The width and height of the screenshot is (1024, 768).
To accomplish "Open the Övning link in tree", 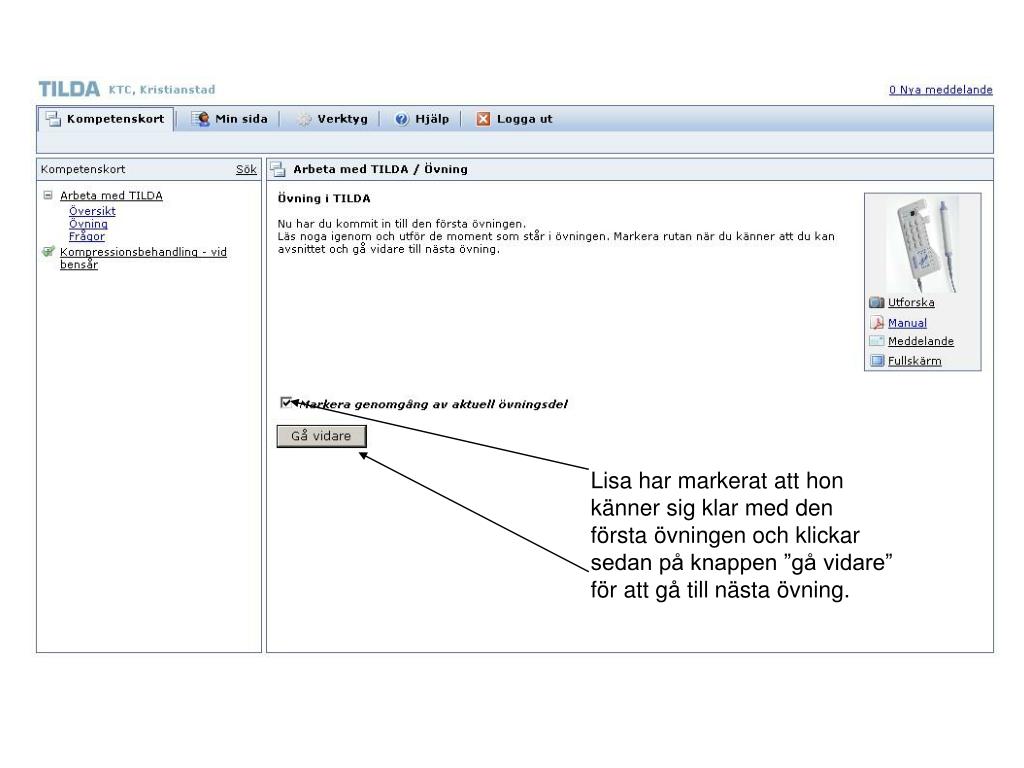I will coord(88,223).
